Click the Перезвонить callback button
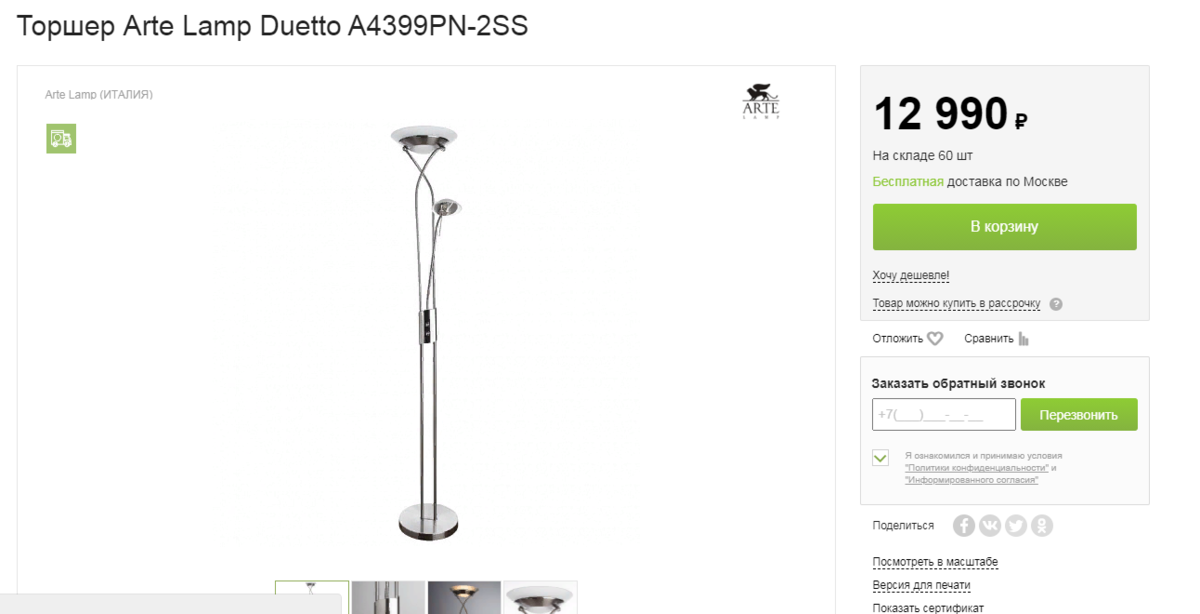1200x614 pixels. (1079, 414)
